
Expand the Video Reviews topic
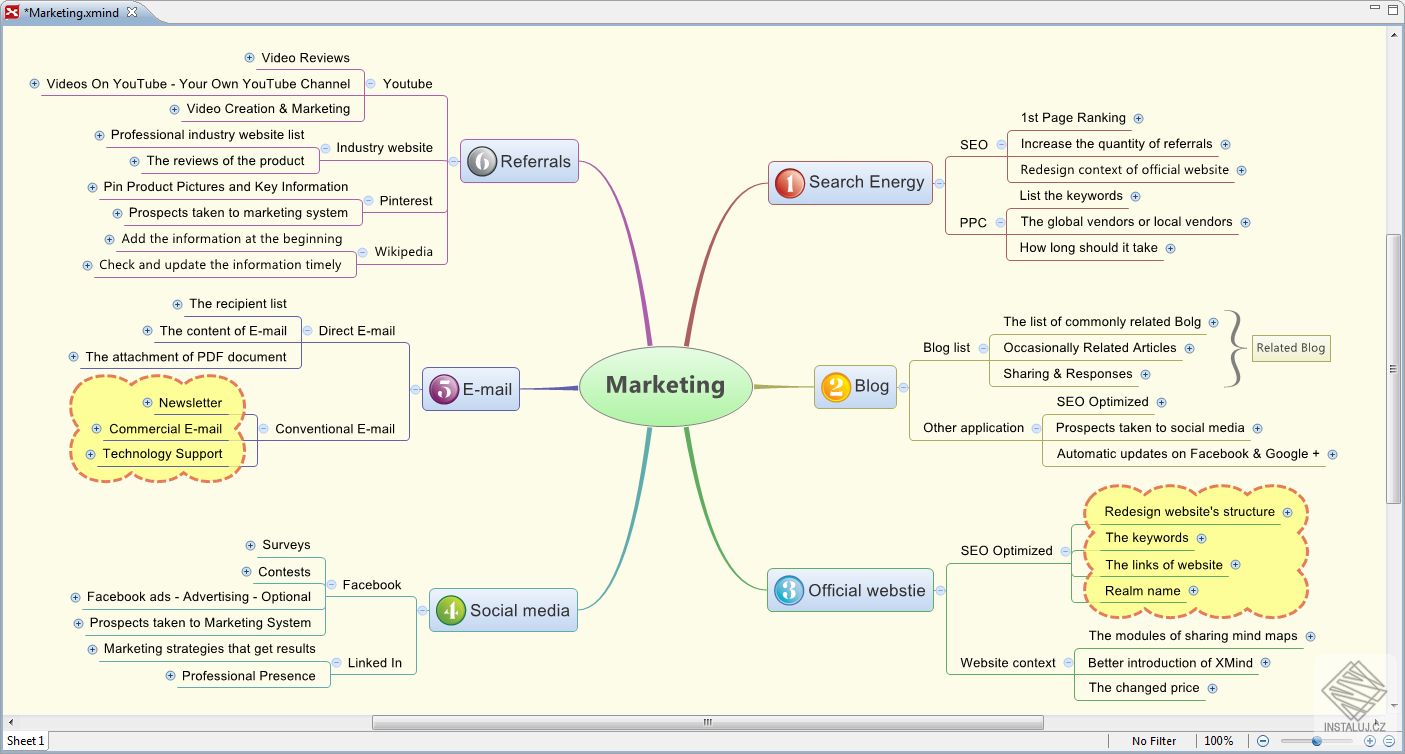pos(250,57)
